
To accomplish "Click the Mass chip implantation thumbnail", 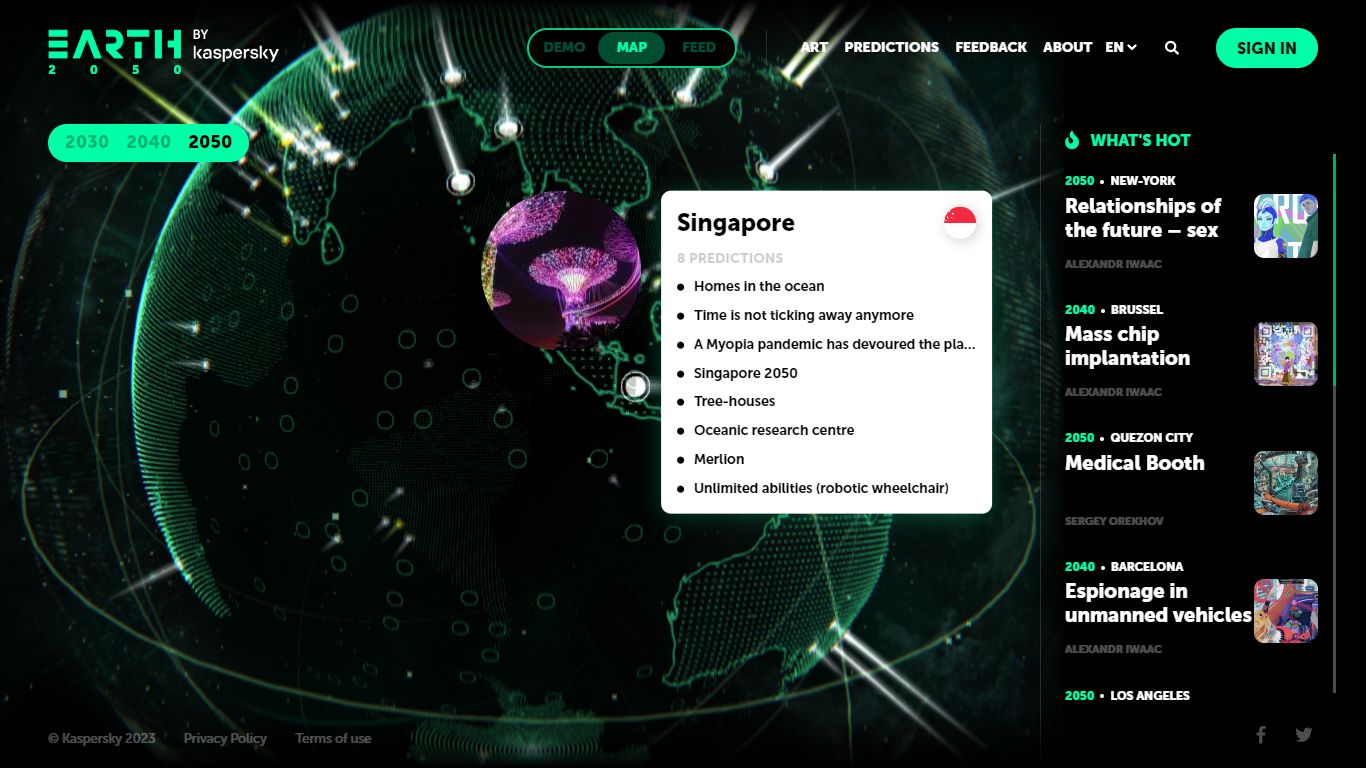I will click(x=1286, y=354).
